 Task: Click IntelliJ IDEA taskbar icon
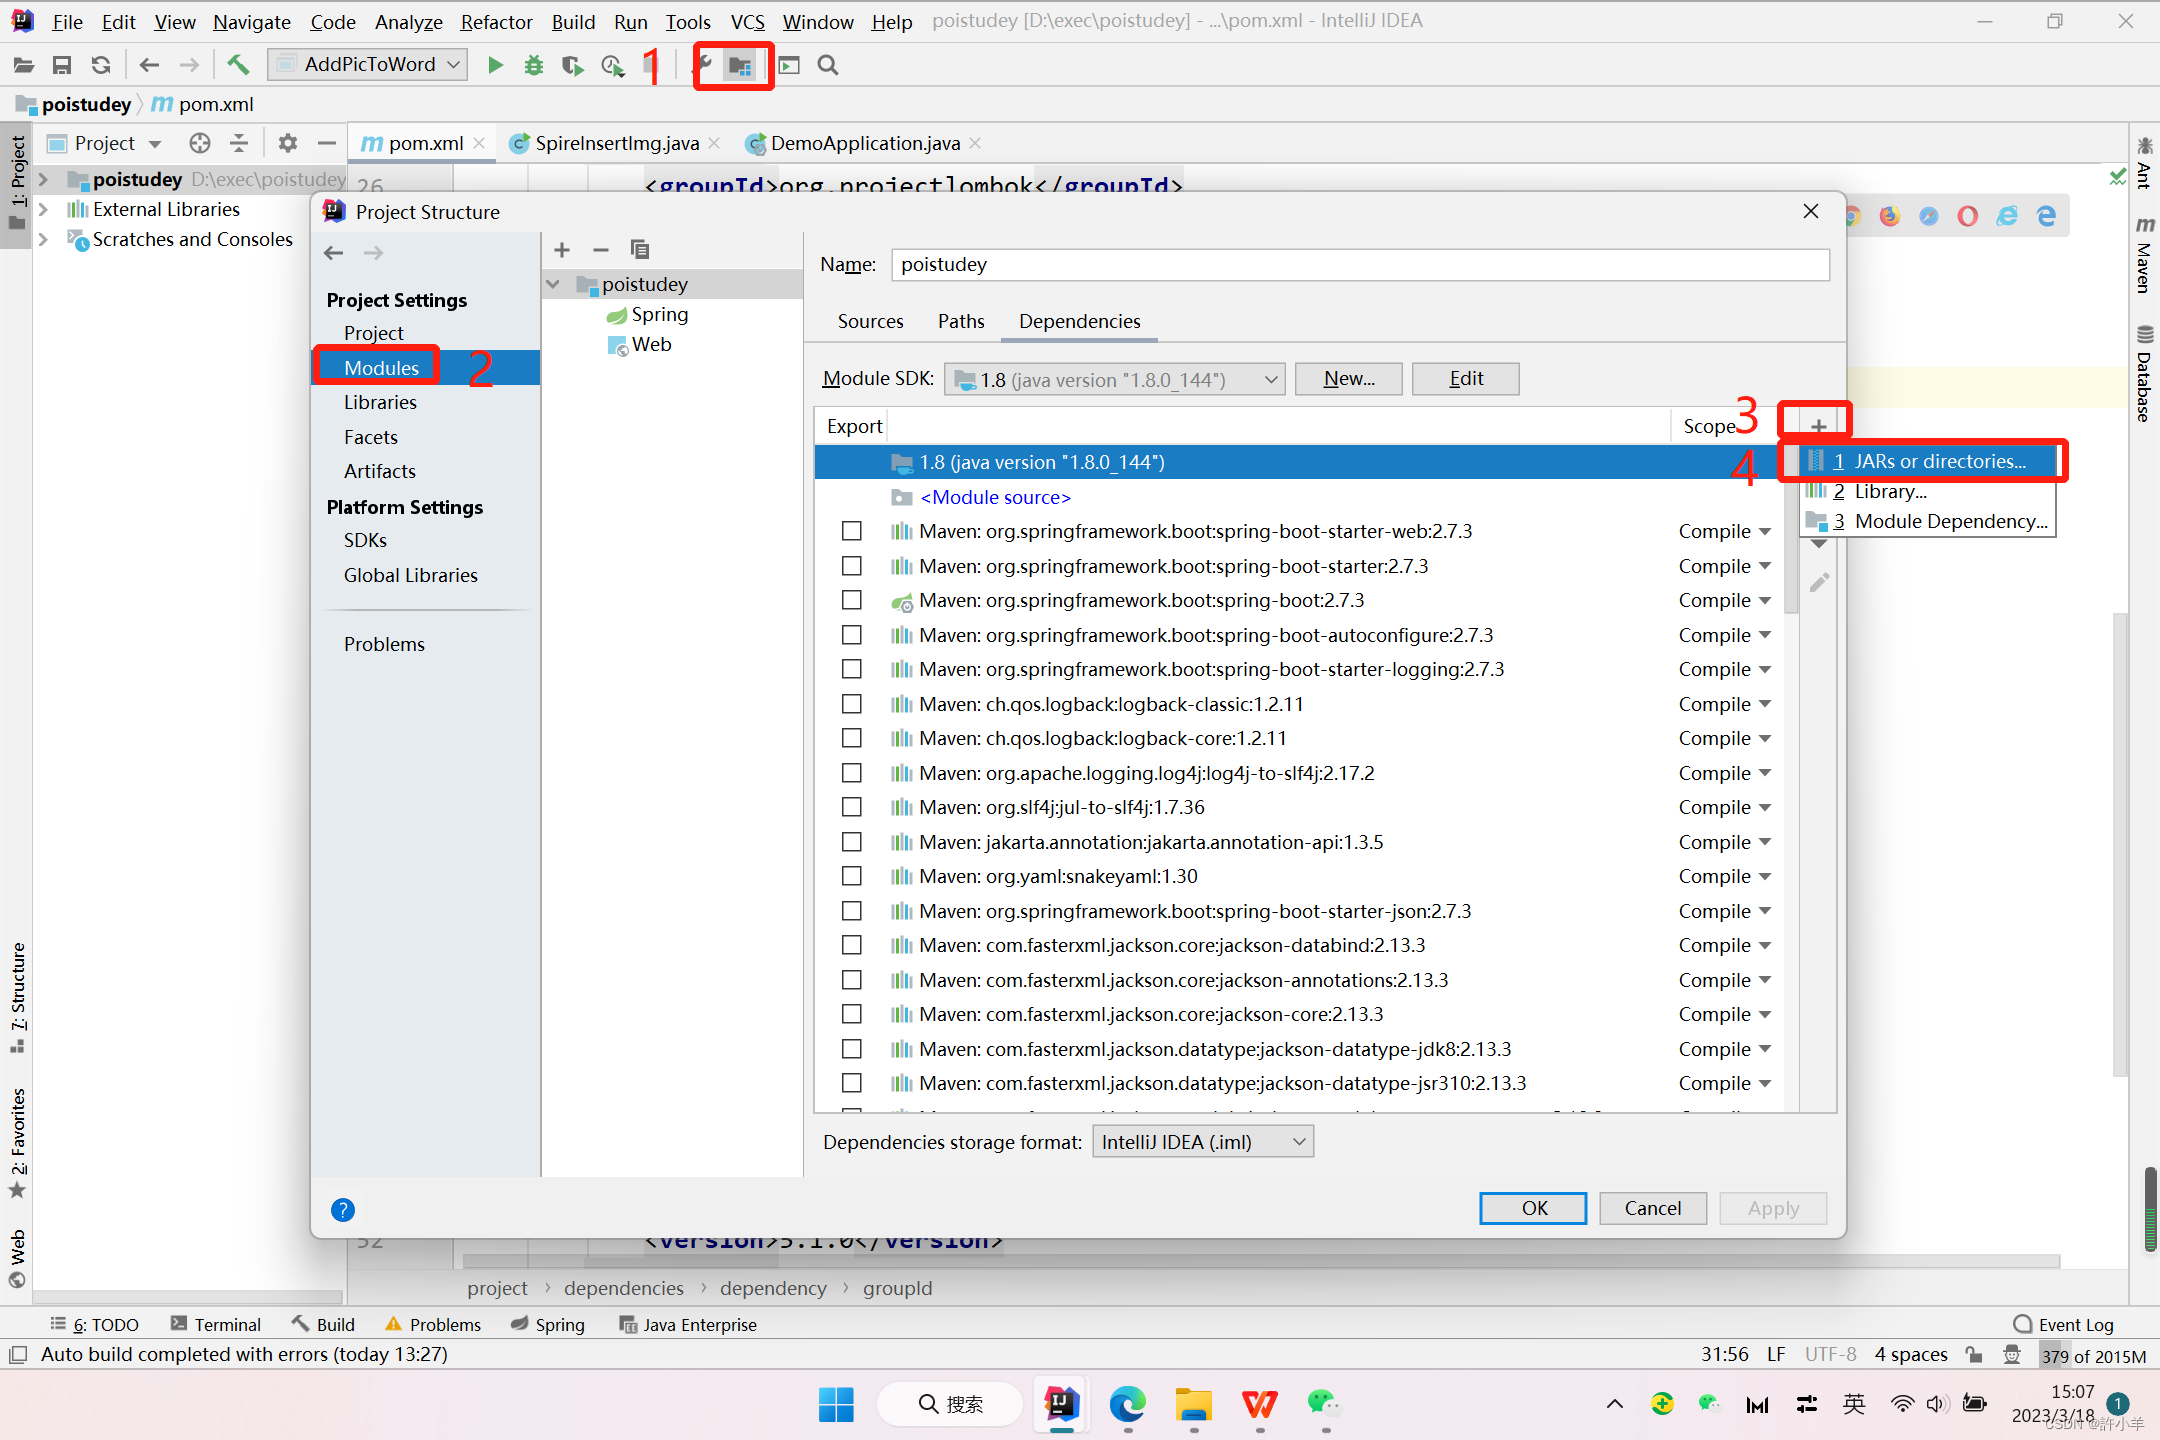coord(1061,1404)
